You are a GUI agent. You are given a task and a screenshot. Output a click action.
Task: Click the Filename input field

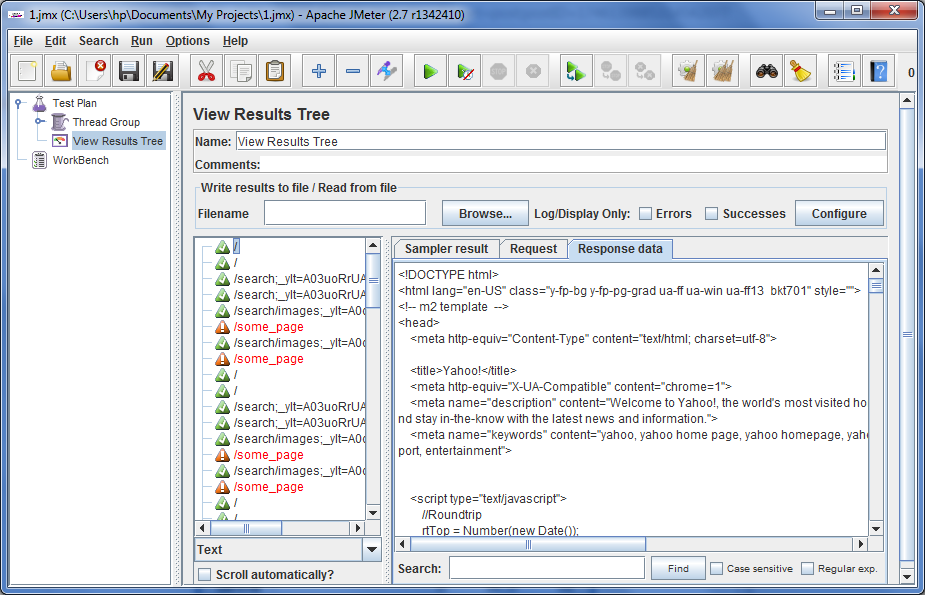345,213
